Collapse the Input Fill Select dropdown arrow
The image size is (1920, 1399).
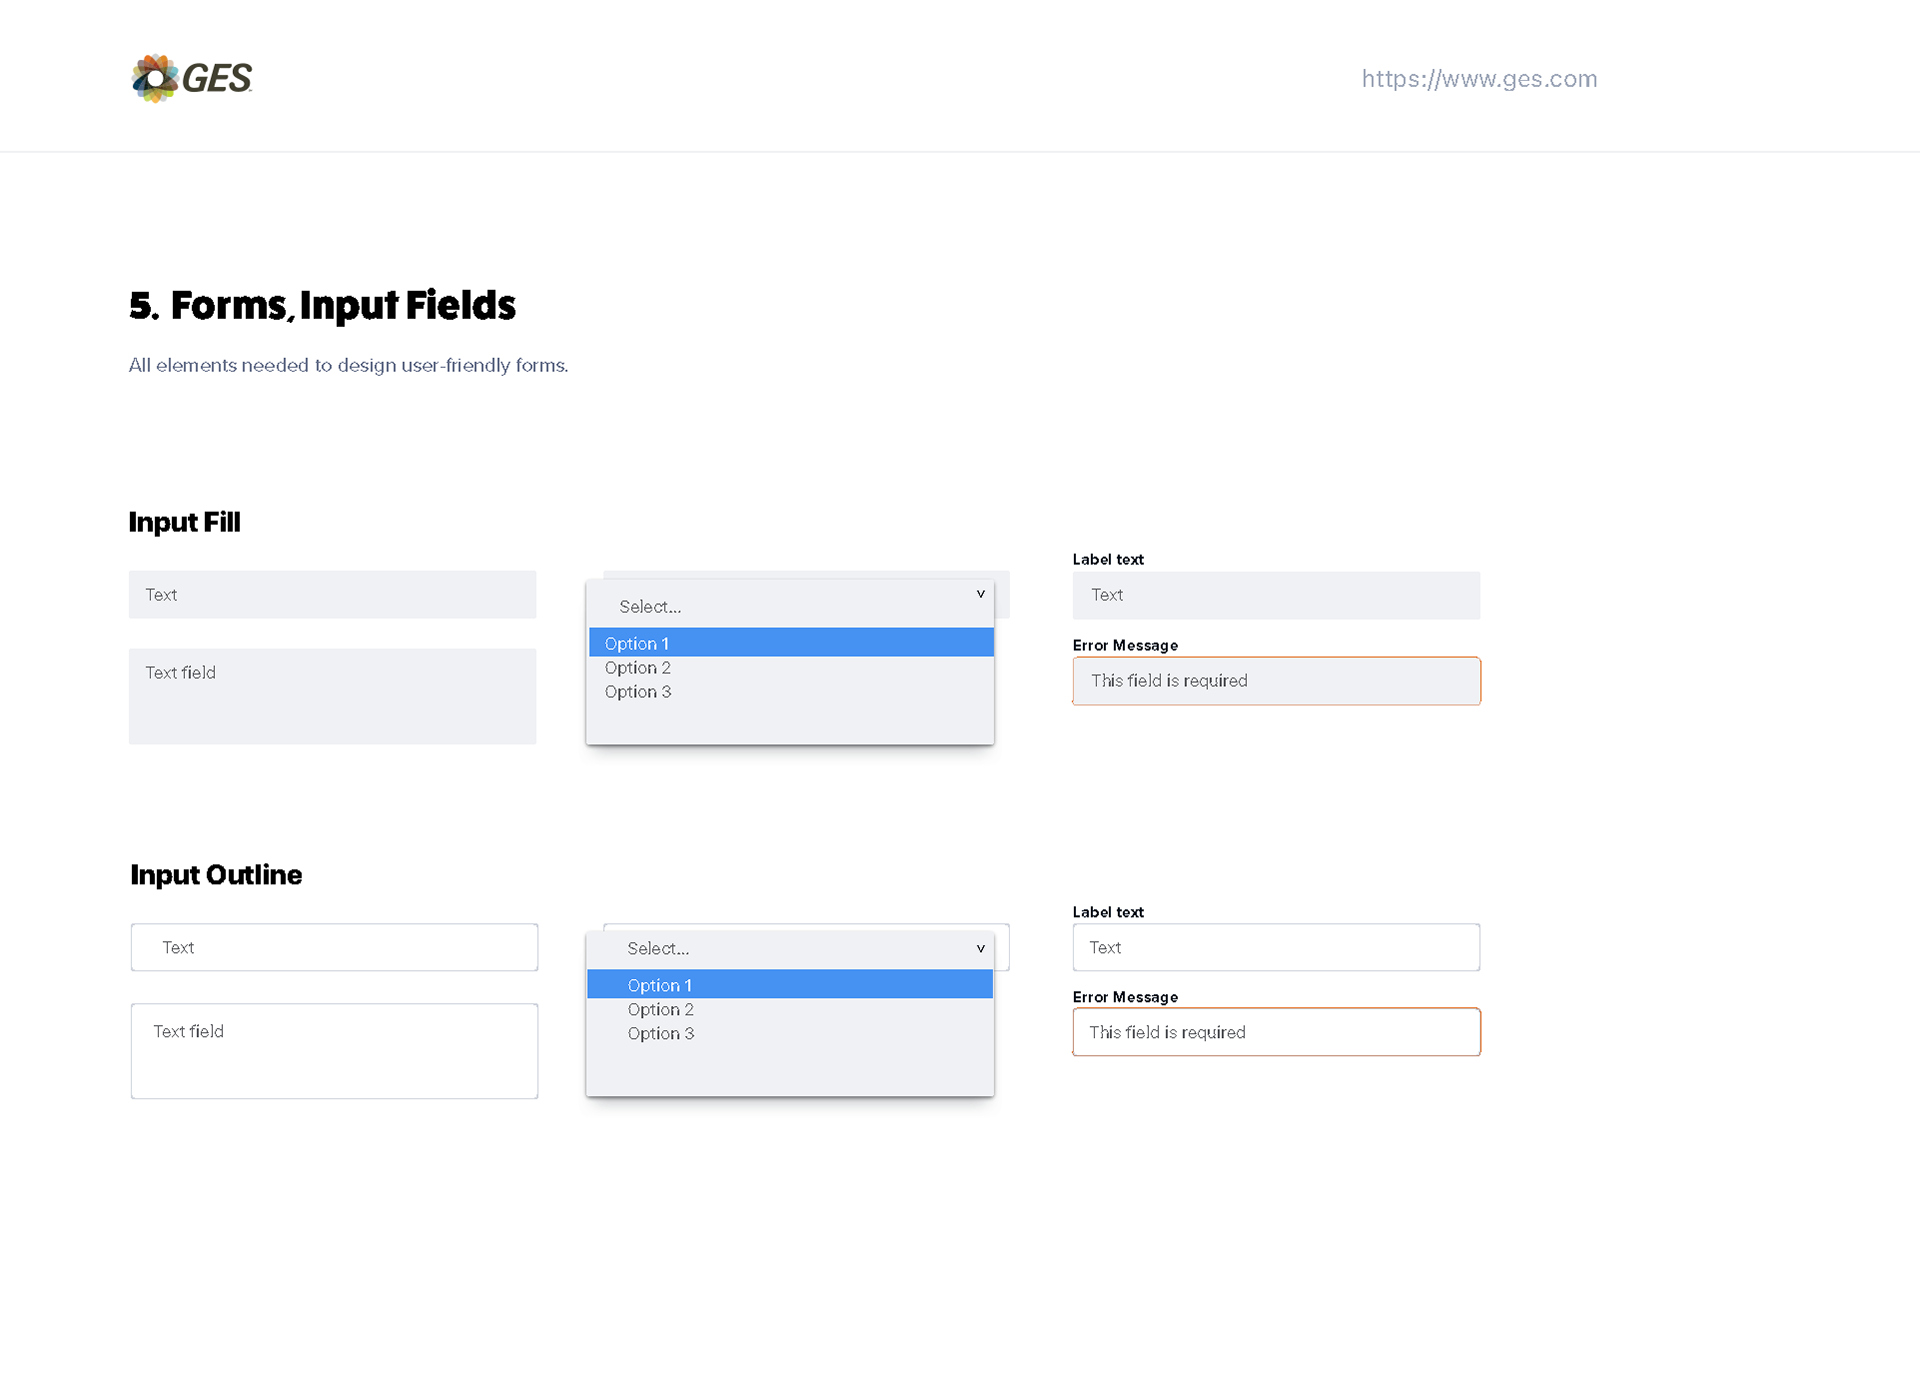(x=980, y=594)
